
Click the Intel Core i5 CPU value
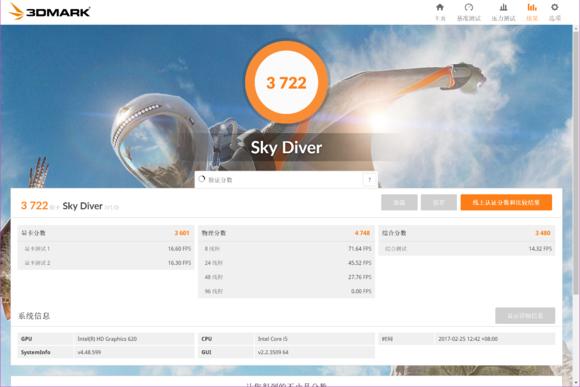coord(273,339)
